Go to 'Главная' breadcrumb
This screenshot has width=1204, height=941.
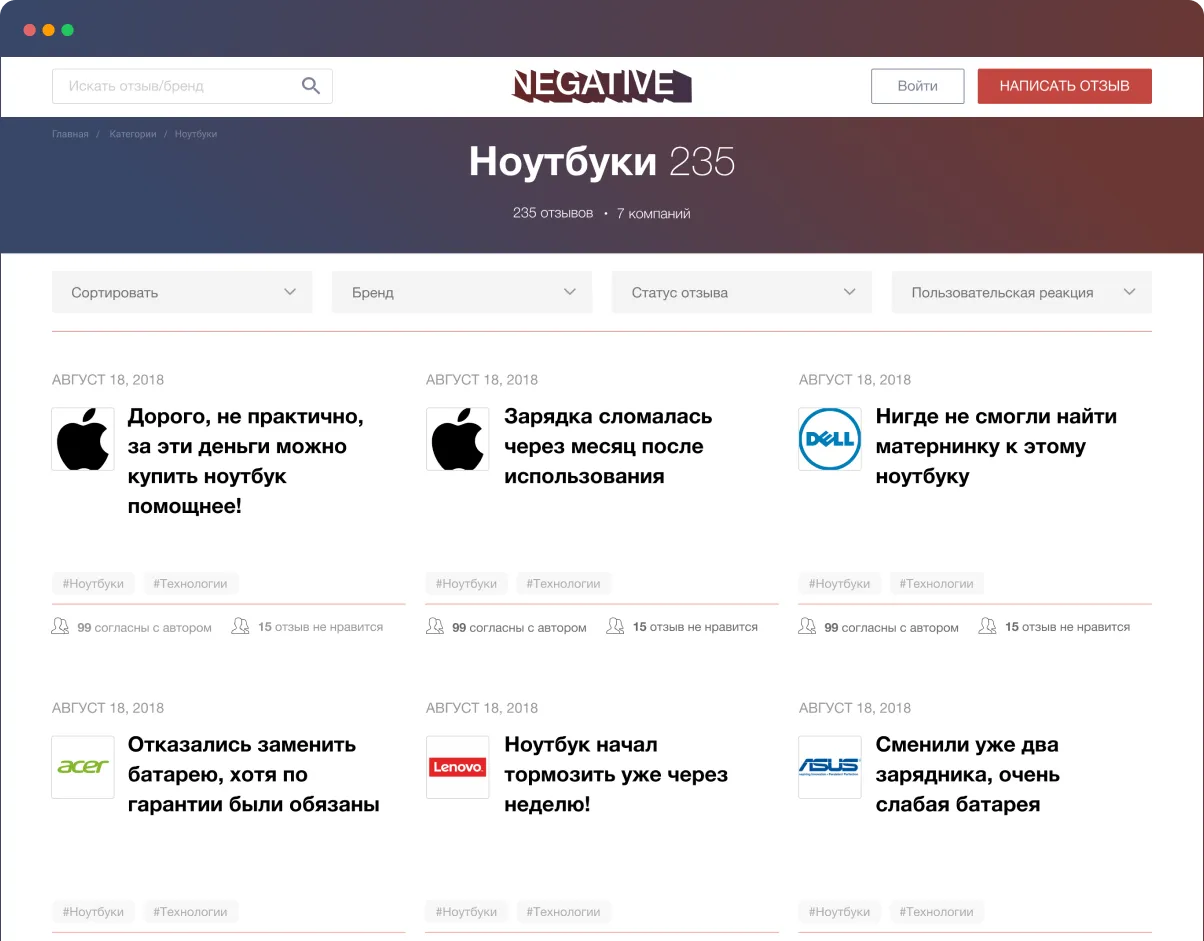click(x=70, y=134)
